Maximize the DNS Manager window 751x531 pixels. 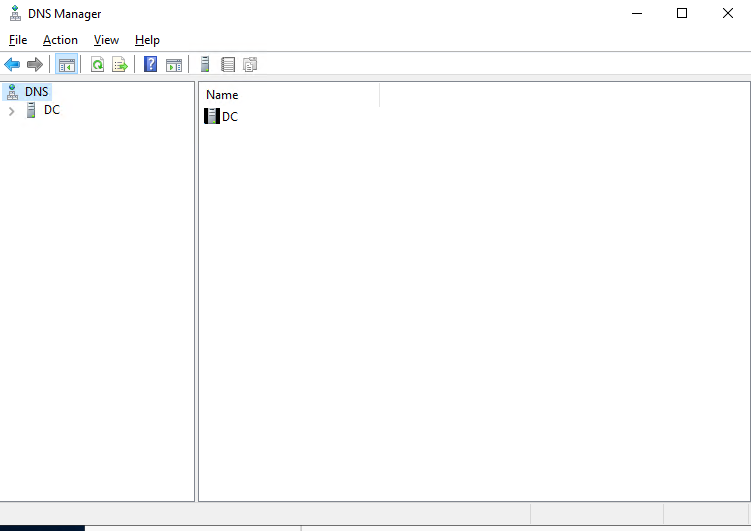tap(682, 13)
